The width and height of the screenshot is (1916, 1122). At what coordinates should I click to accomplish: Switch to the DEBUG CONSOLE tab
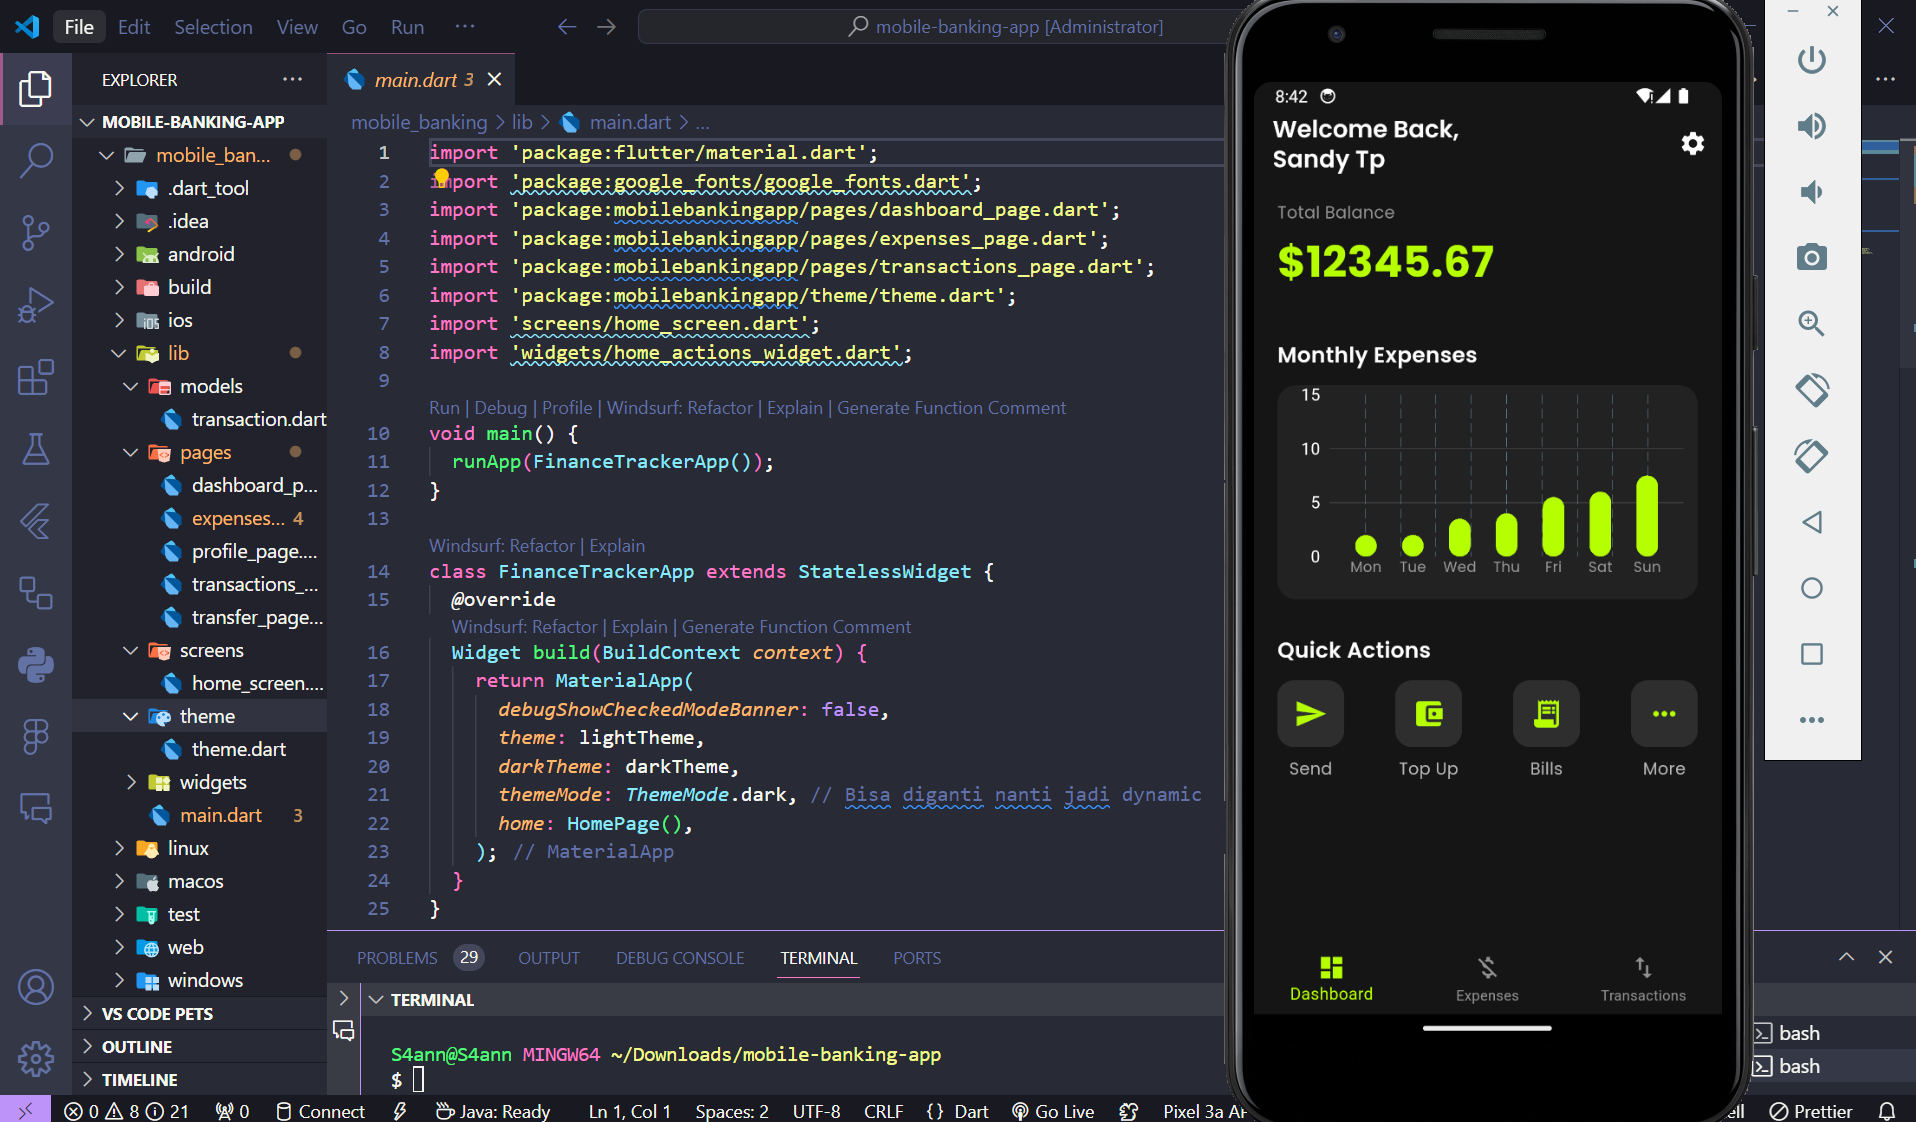[x=679, y=957]
